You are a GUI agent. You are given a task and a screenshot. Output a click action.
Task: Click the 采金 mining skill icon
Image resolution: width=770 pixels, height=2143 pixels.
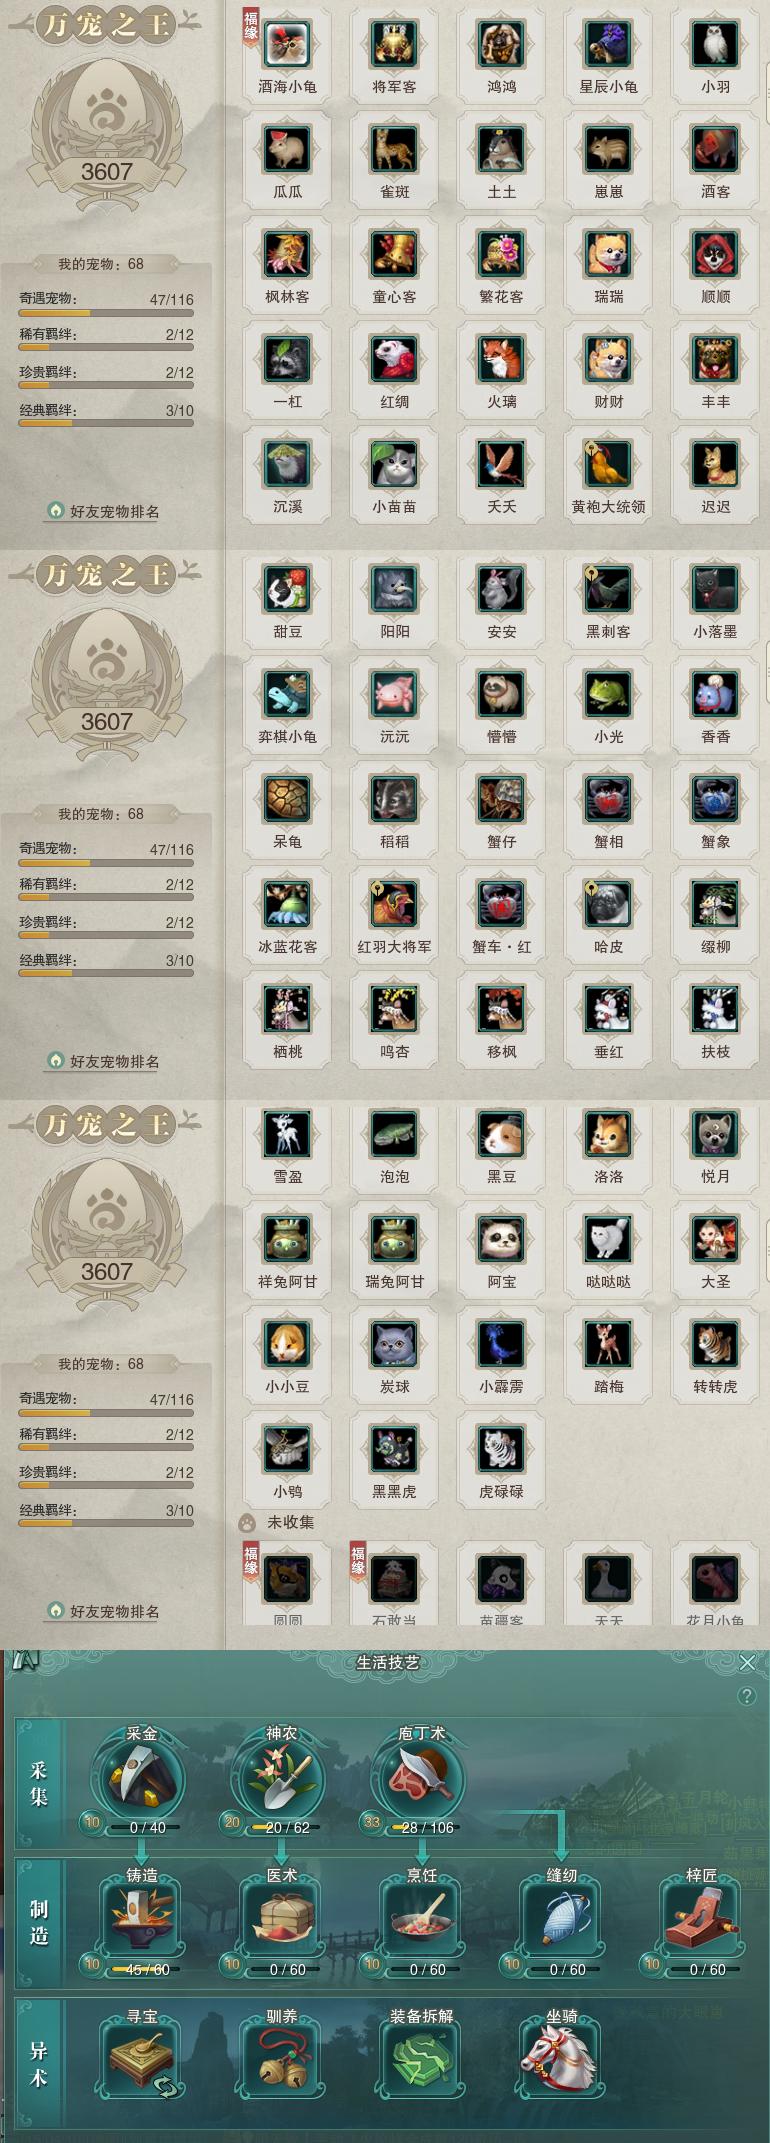[141, 1780]
